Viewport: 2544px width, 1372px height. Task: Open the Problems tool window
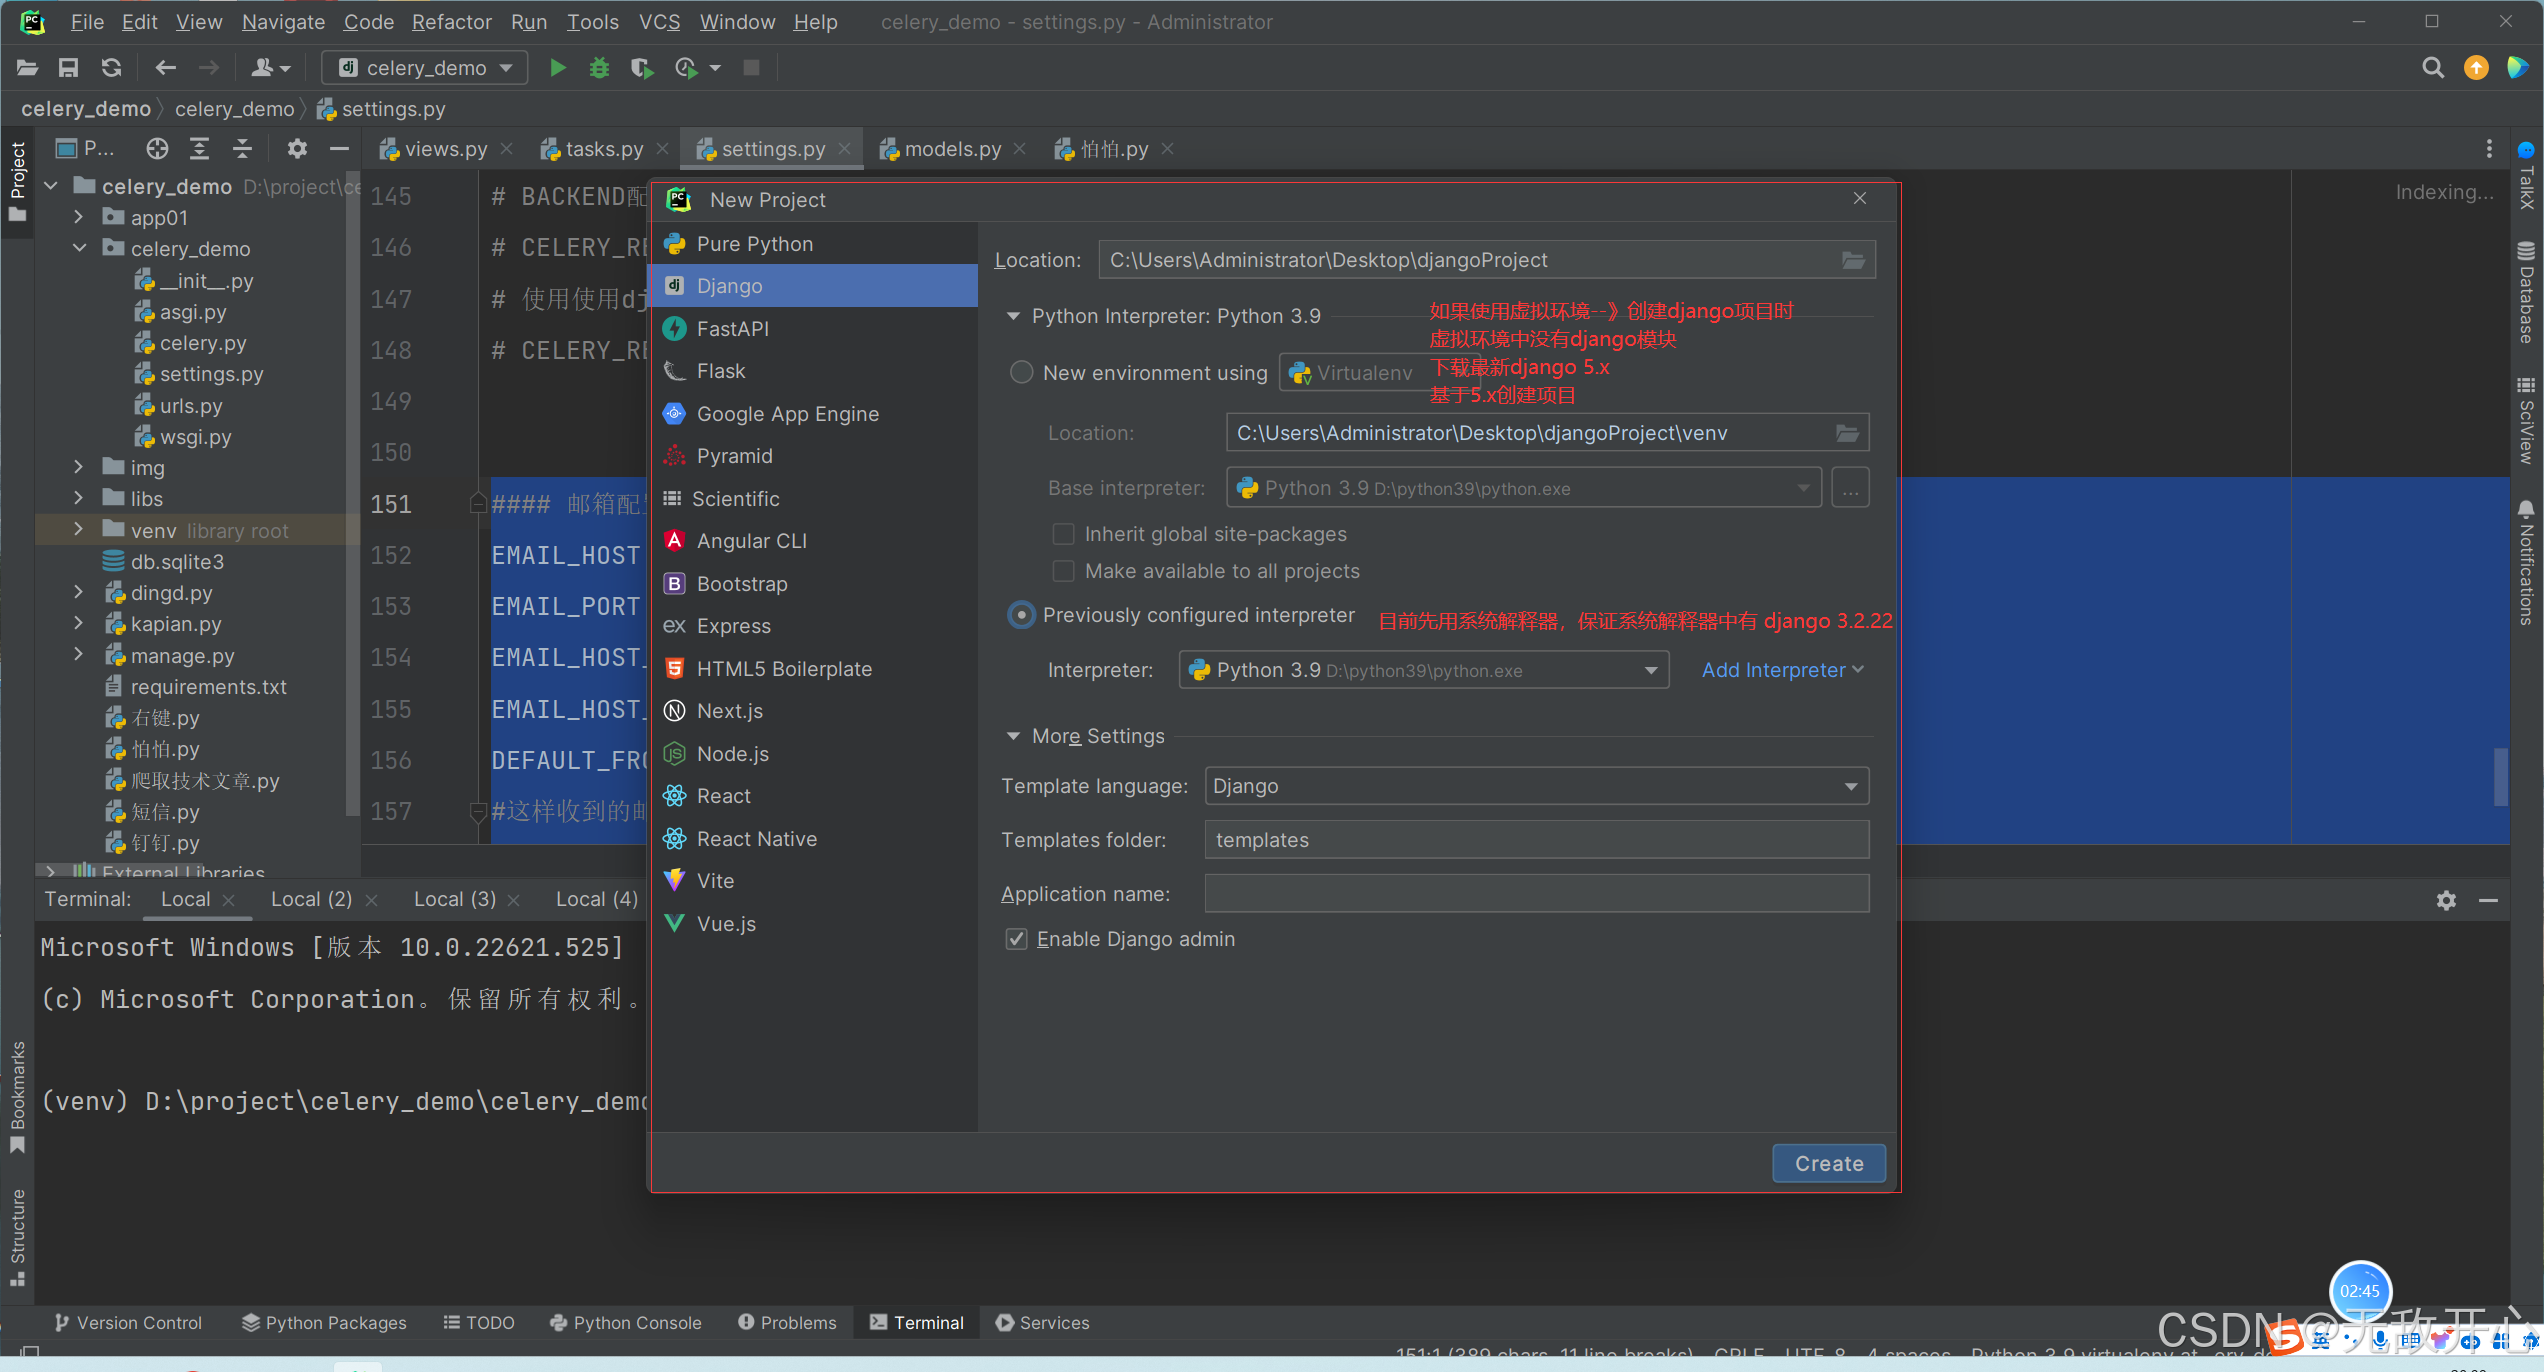coord(787,1323)
